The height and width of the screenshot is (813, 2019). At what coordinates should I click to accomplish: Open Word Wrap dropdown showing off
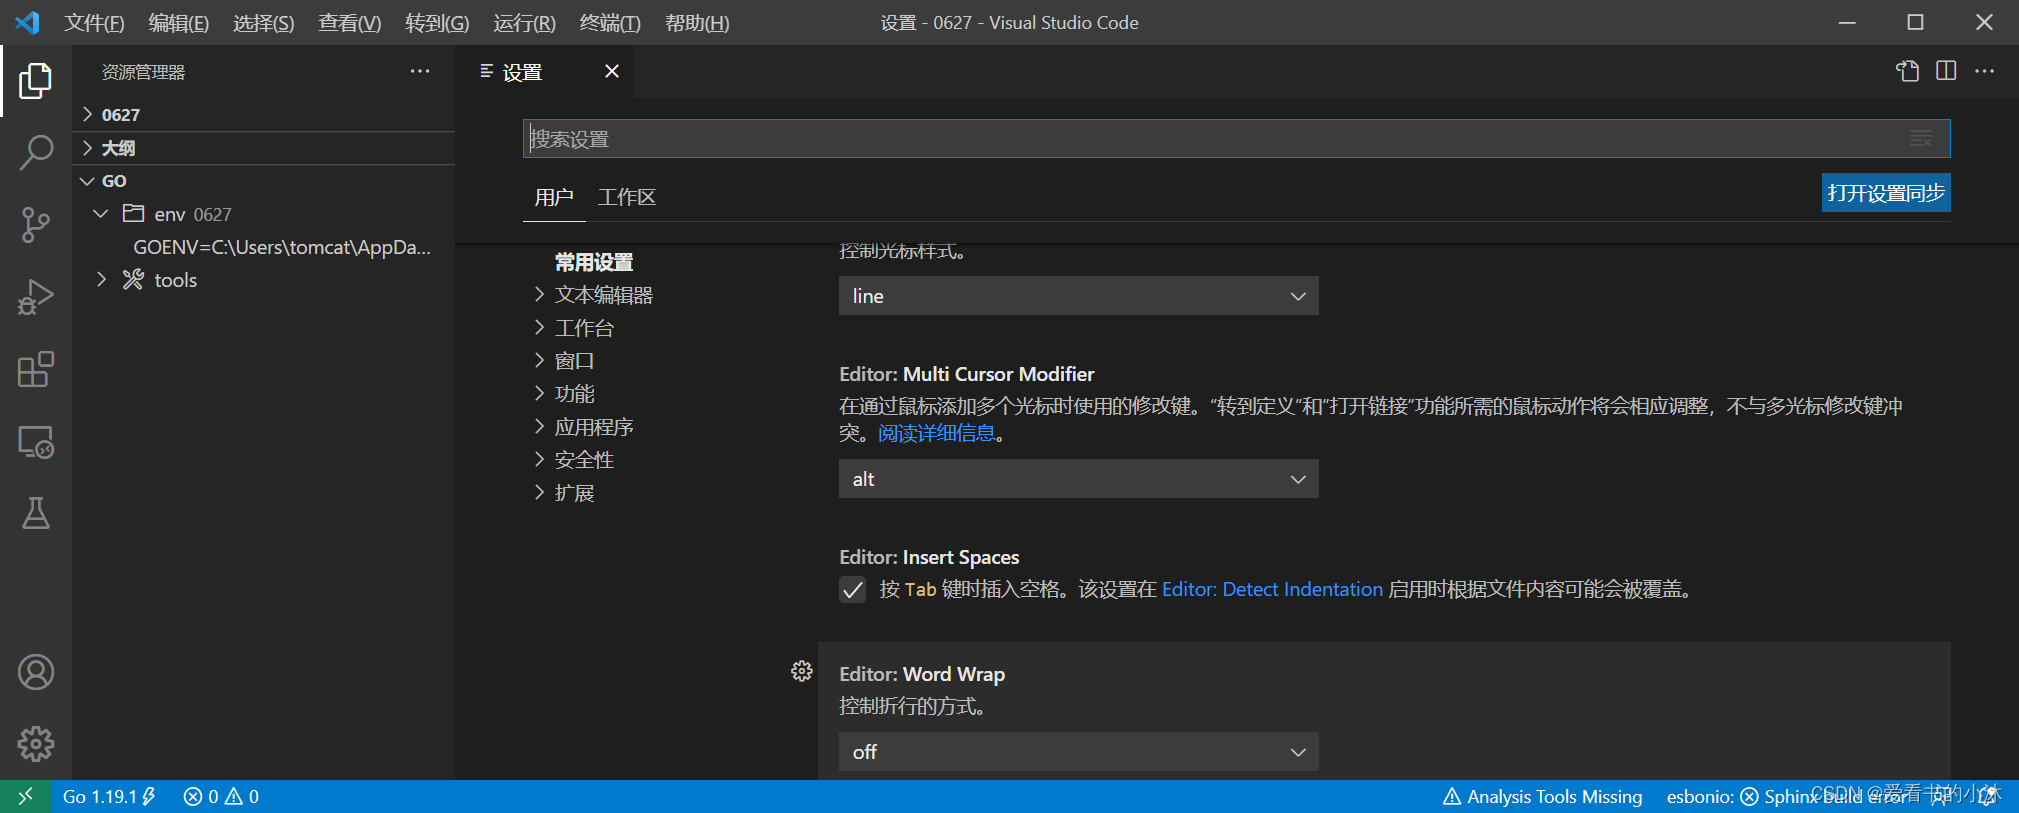tap(1079, 752)
